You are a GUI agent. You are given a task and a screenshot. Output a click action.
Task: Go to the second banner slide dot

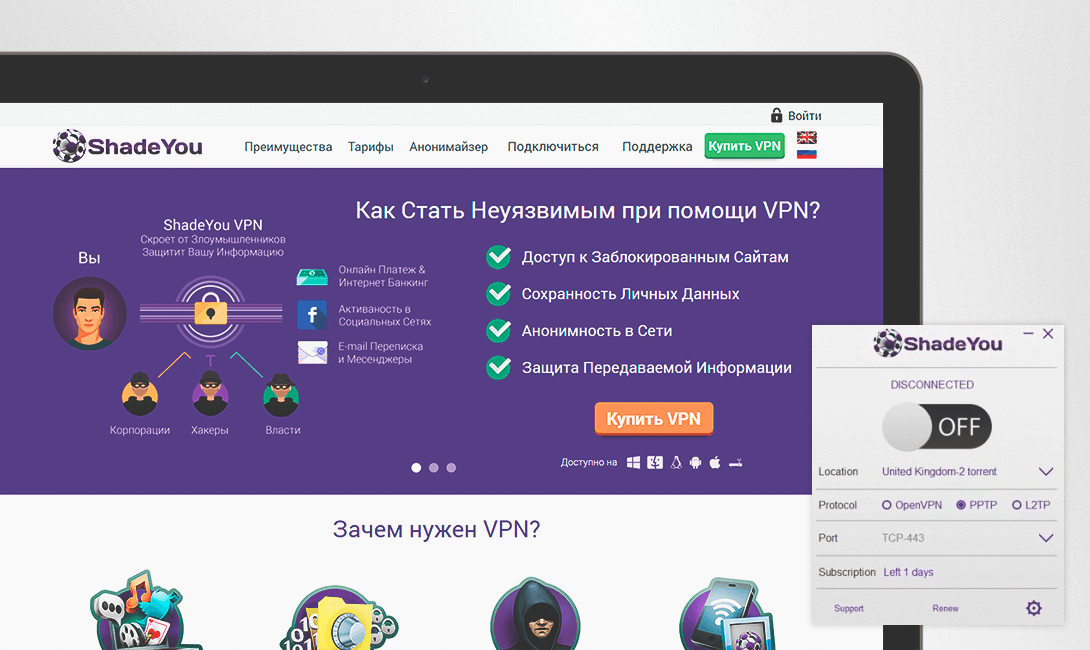(434, 468)
